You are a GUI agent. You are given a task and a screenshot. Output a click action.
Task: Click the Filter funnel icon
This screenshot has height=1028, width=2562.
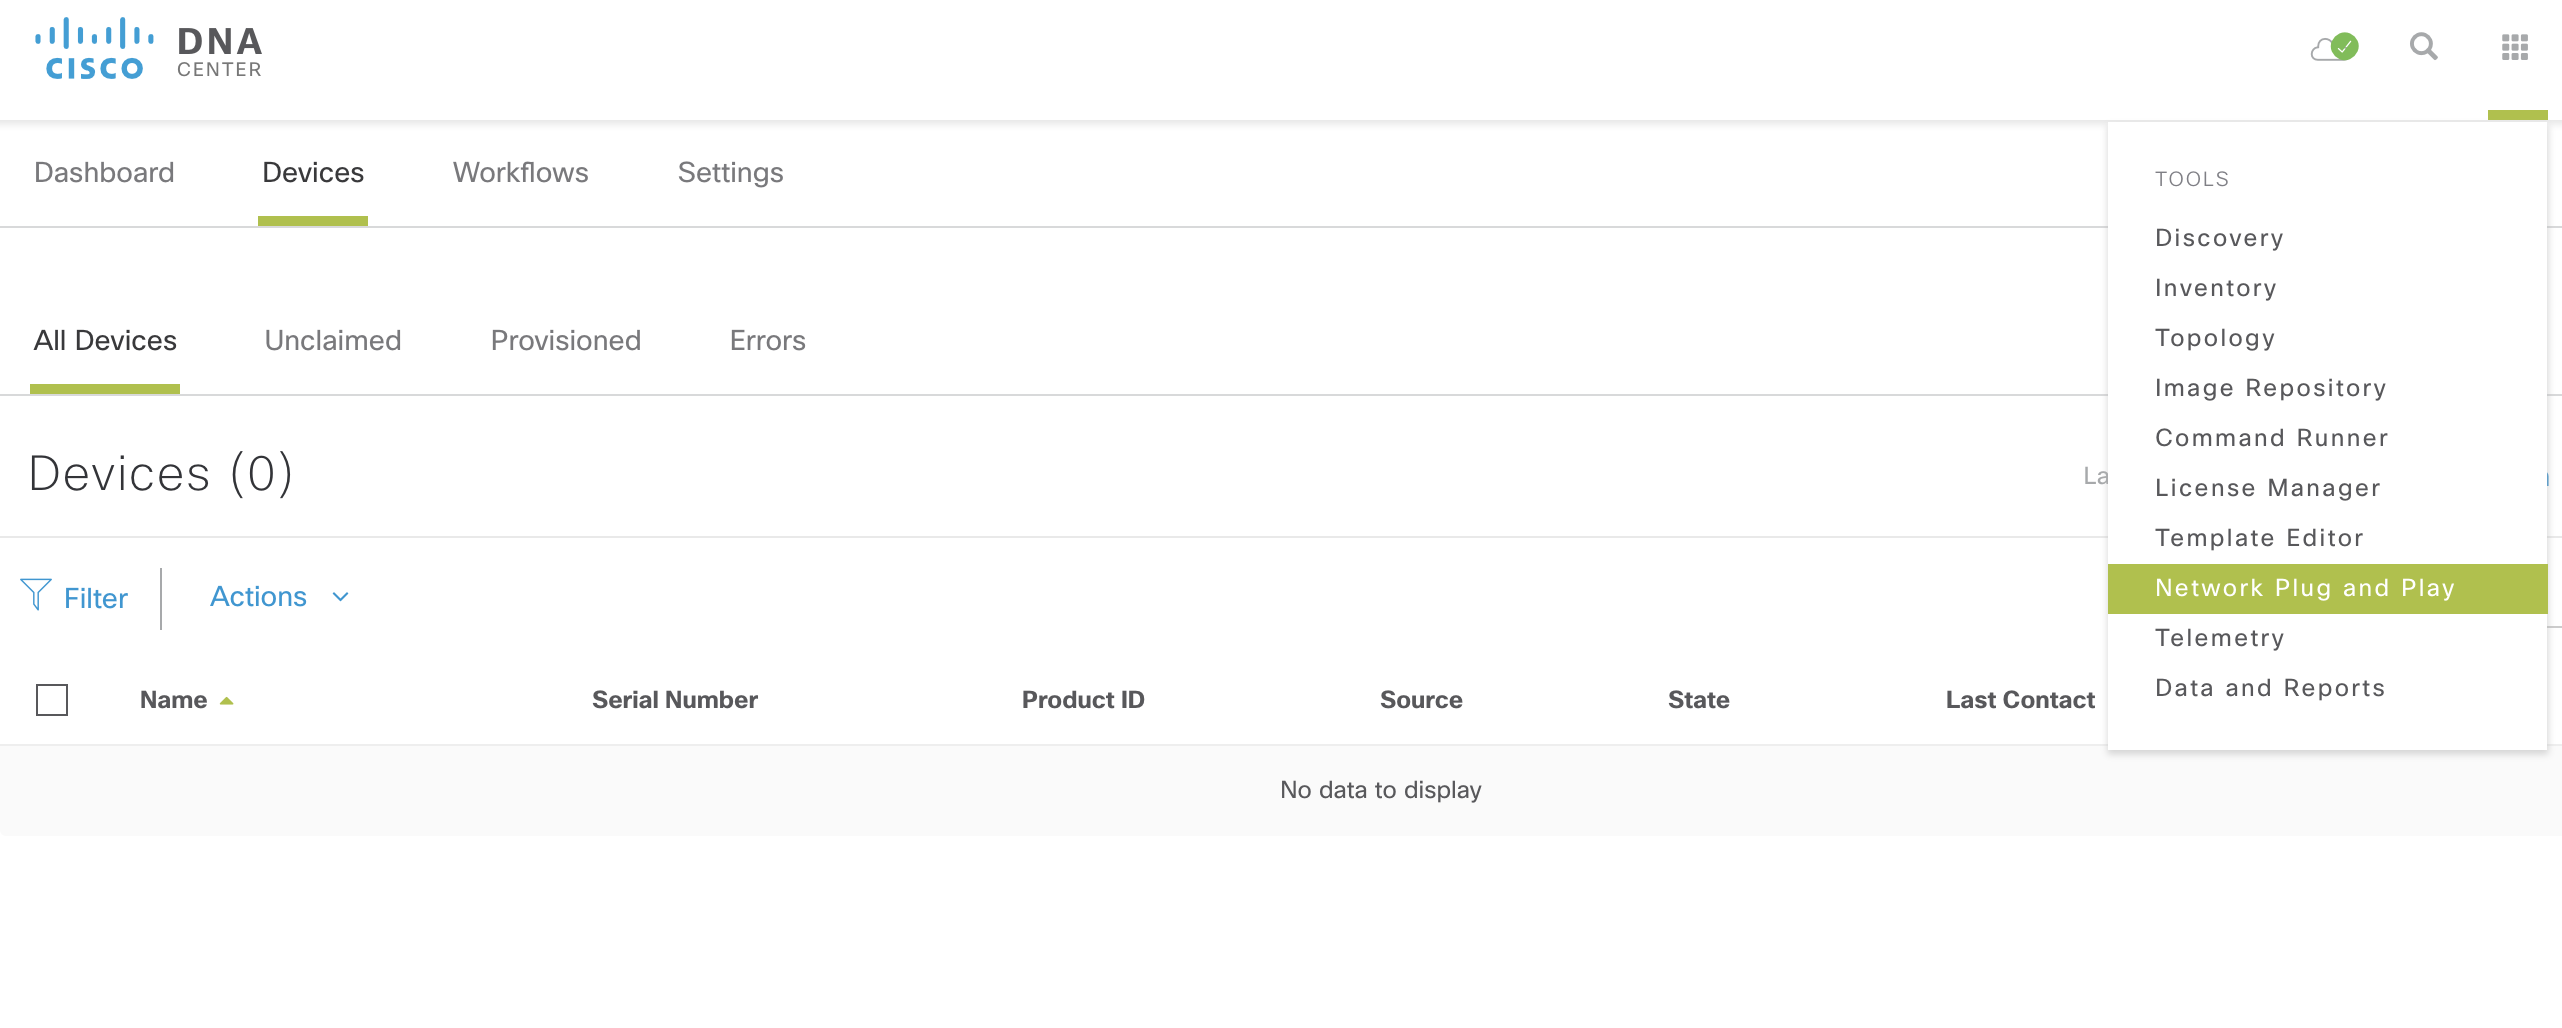[x=37, y=596]
